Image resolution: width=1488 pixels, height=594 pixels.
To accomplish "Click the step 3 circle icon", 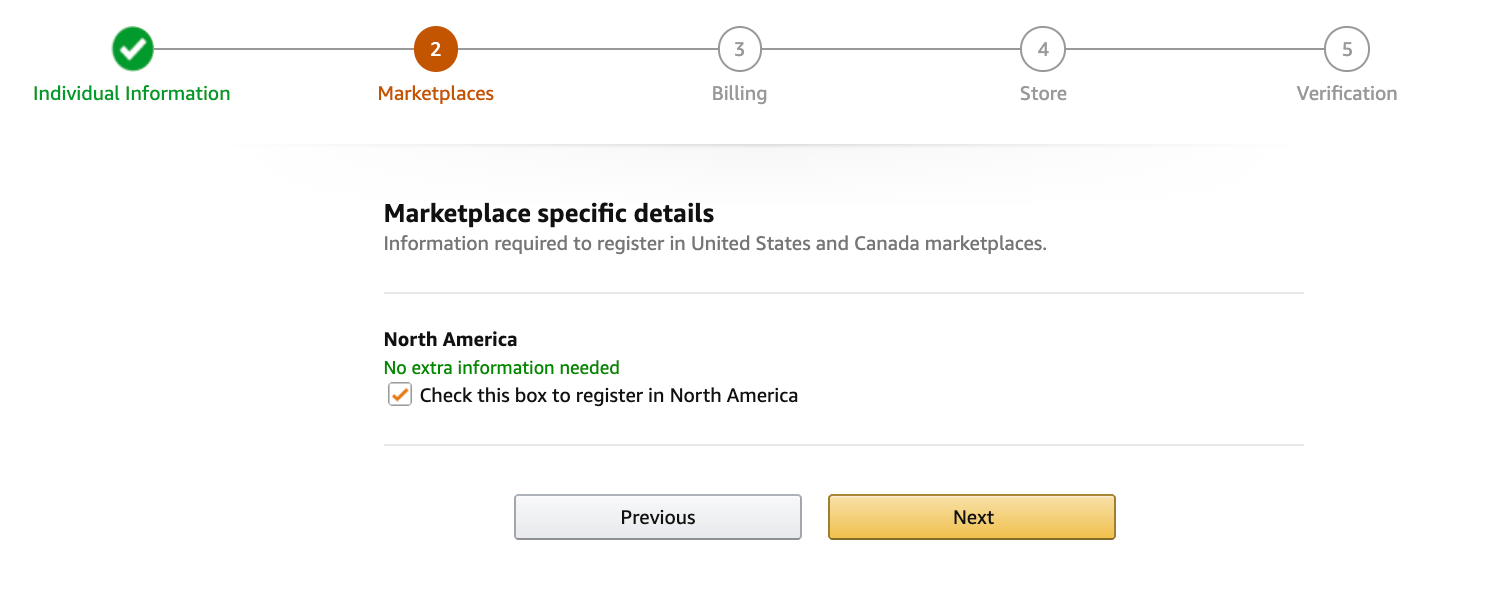I will click(739, 49).
